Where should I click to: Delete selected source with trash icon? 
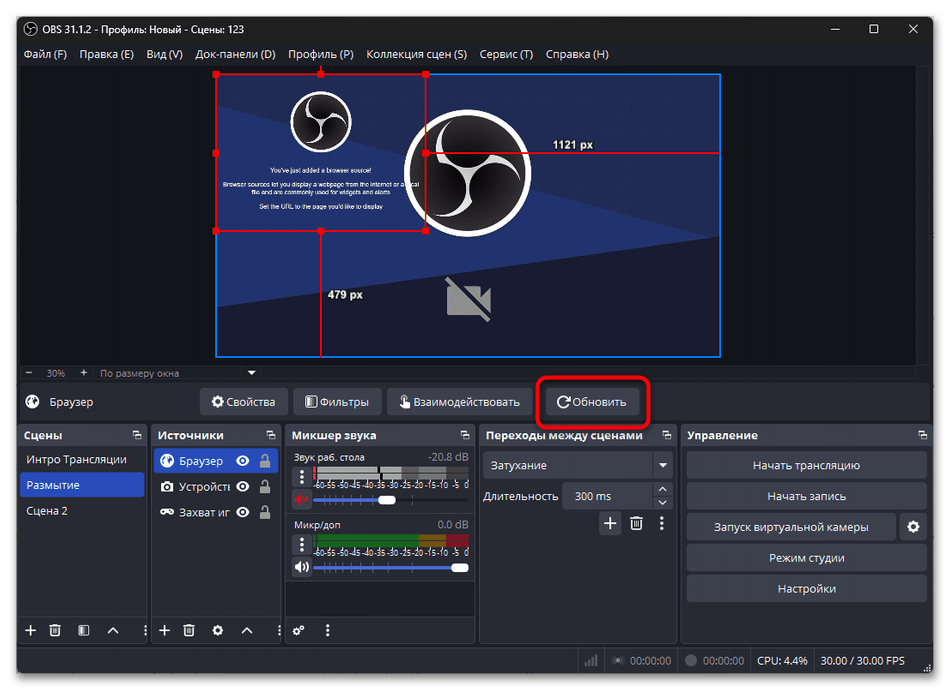click(191, 630)
